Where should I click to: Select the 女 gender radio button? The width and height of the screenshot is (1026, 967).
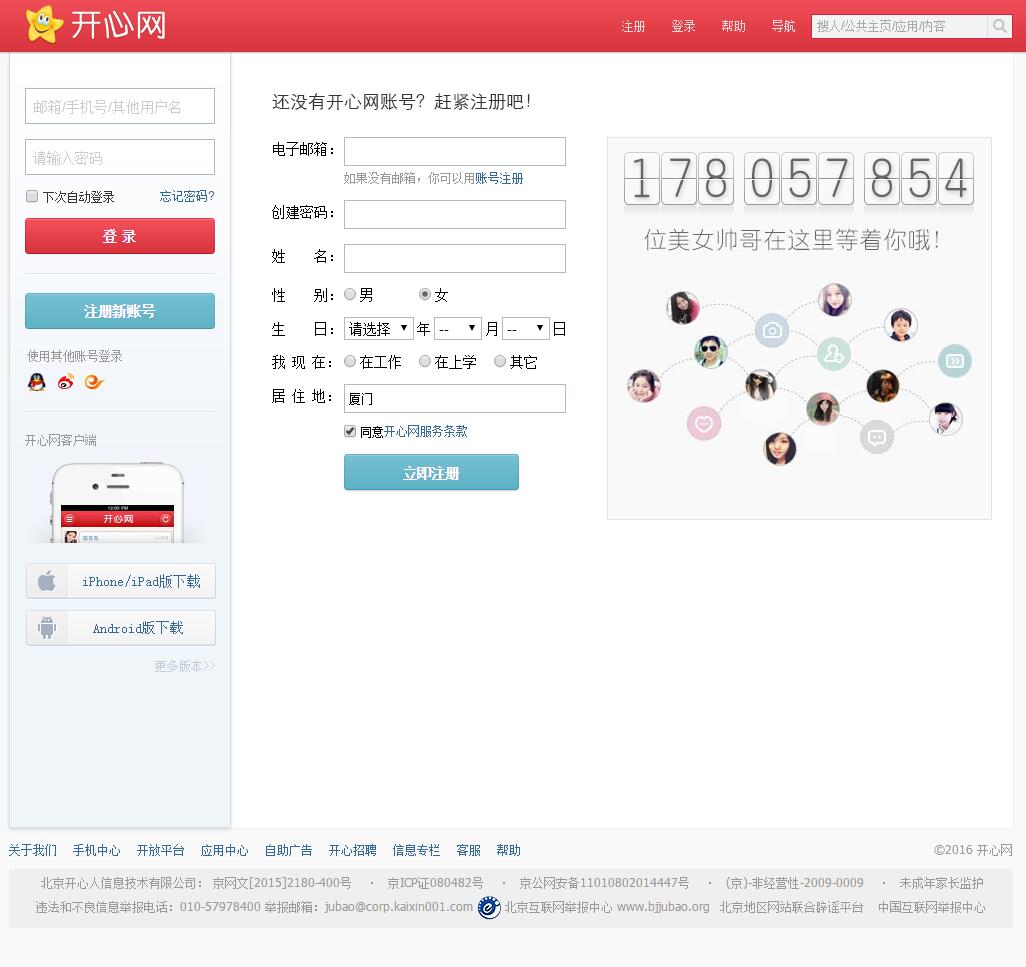coord(425,294)
